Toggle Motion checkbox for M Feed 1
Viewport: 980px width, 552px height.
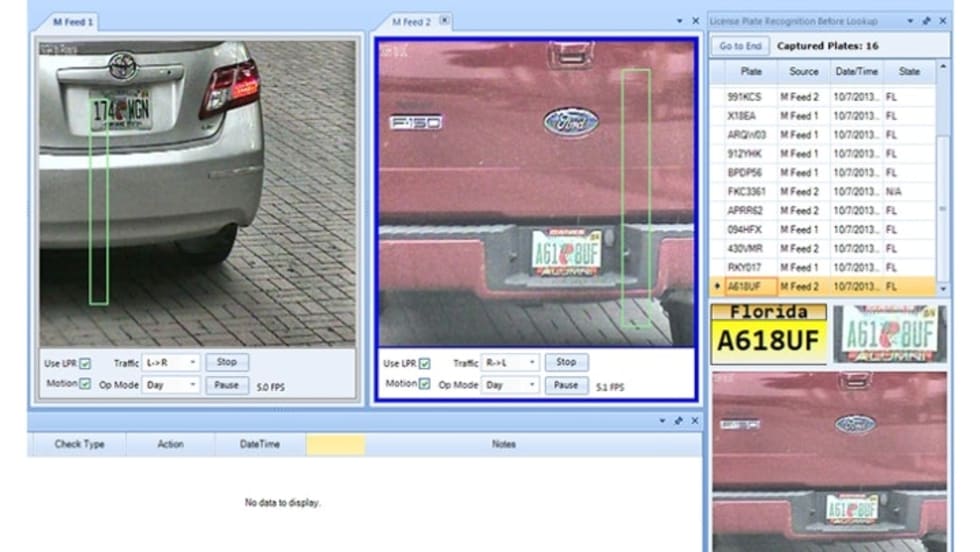tap(84, 384)
